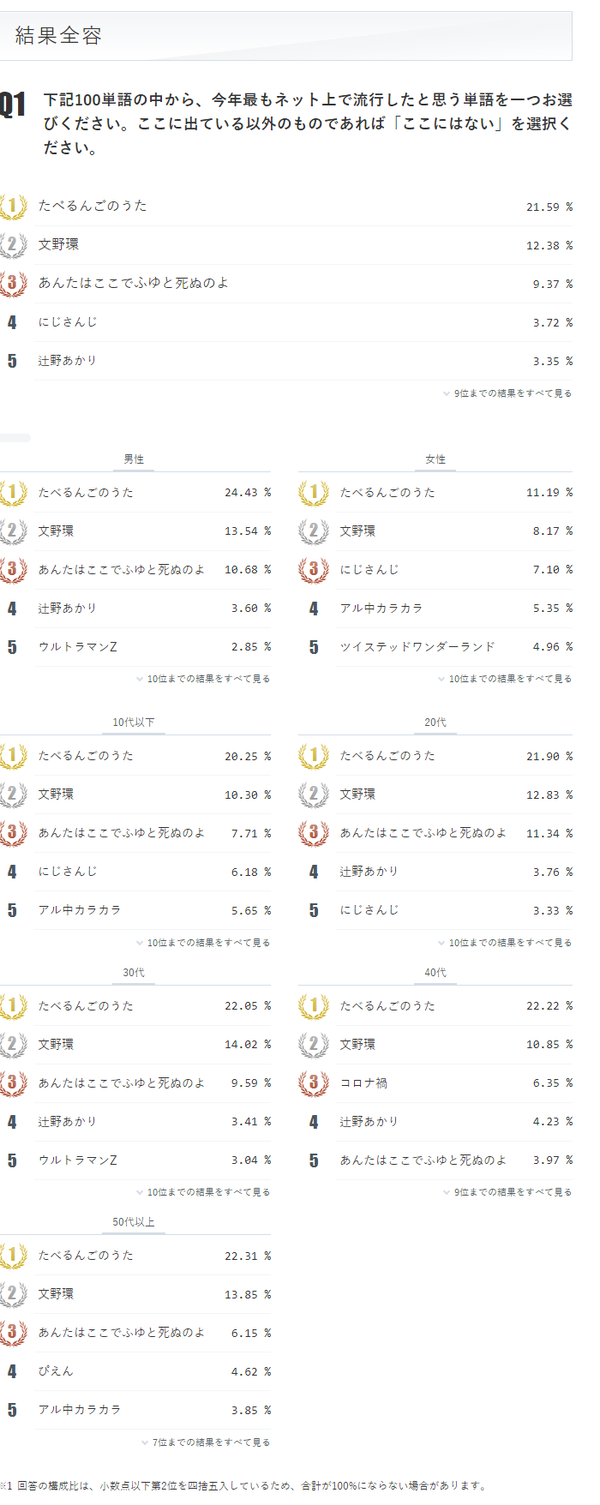Click the silver rank 2 medal under 10代以下
The image size is (600, 1505).
pyautogui.click(x=12, y=795)
